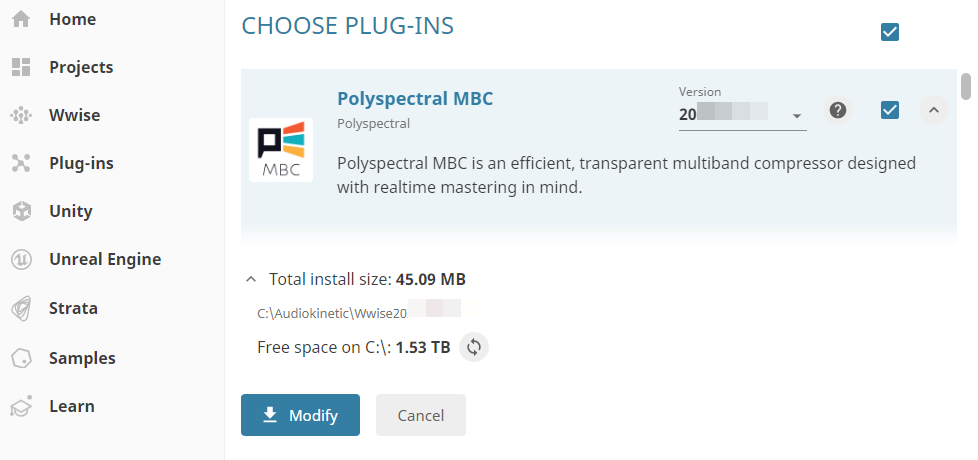Click the Plug-ins nodes icon
Screen dimensions: 978x460
click(x=21, y=163)
